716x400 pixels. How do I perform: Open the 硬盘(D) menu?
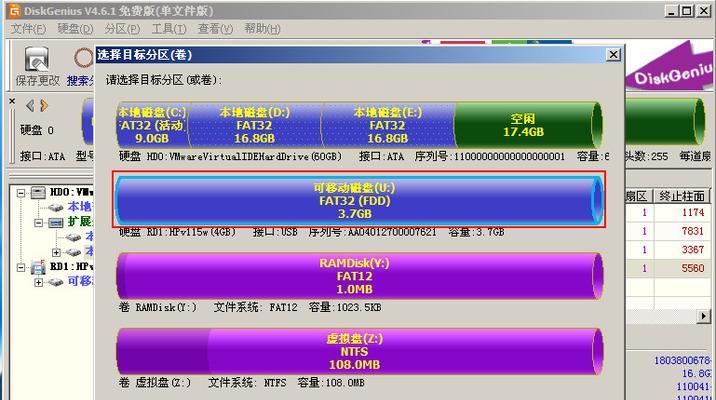coord(75,29)
